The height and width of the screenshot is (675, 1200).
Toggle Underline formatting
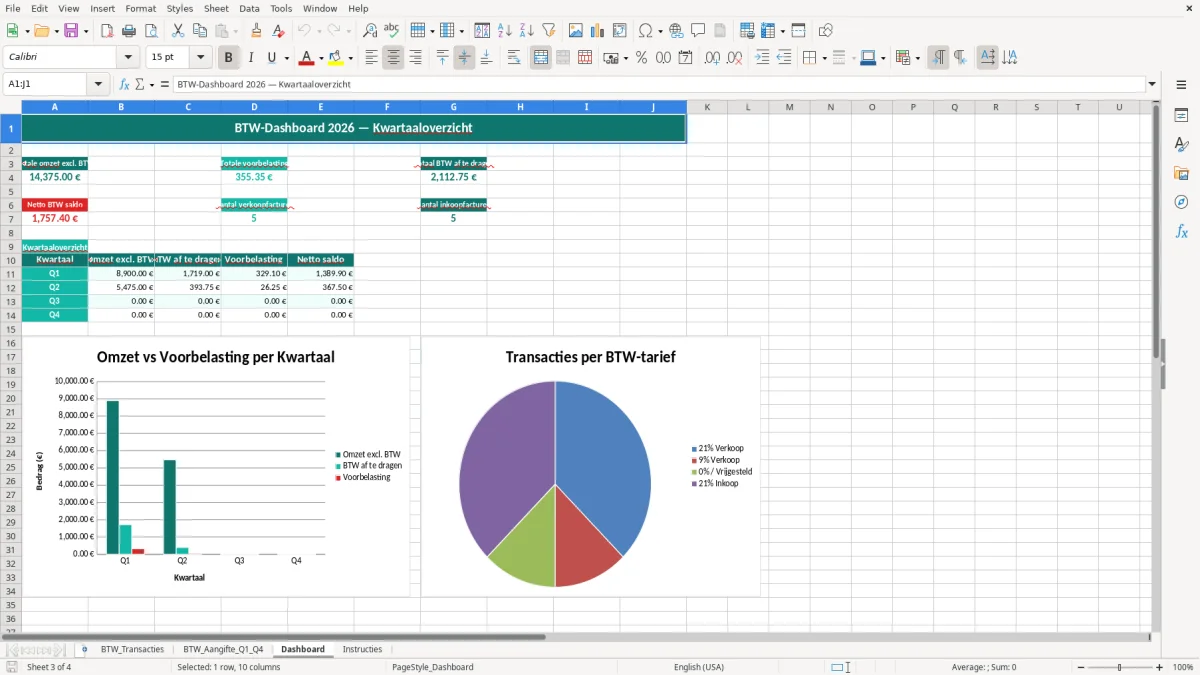(271, 58)
